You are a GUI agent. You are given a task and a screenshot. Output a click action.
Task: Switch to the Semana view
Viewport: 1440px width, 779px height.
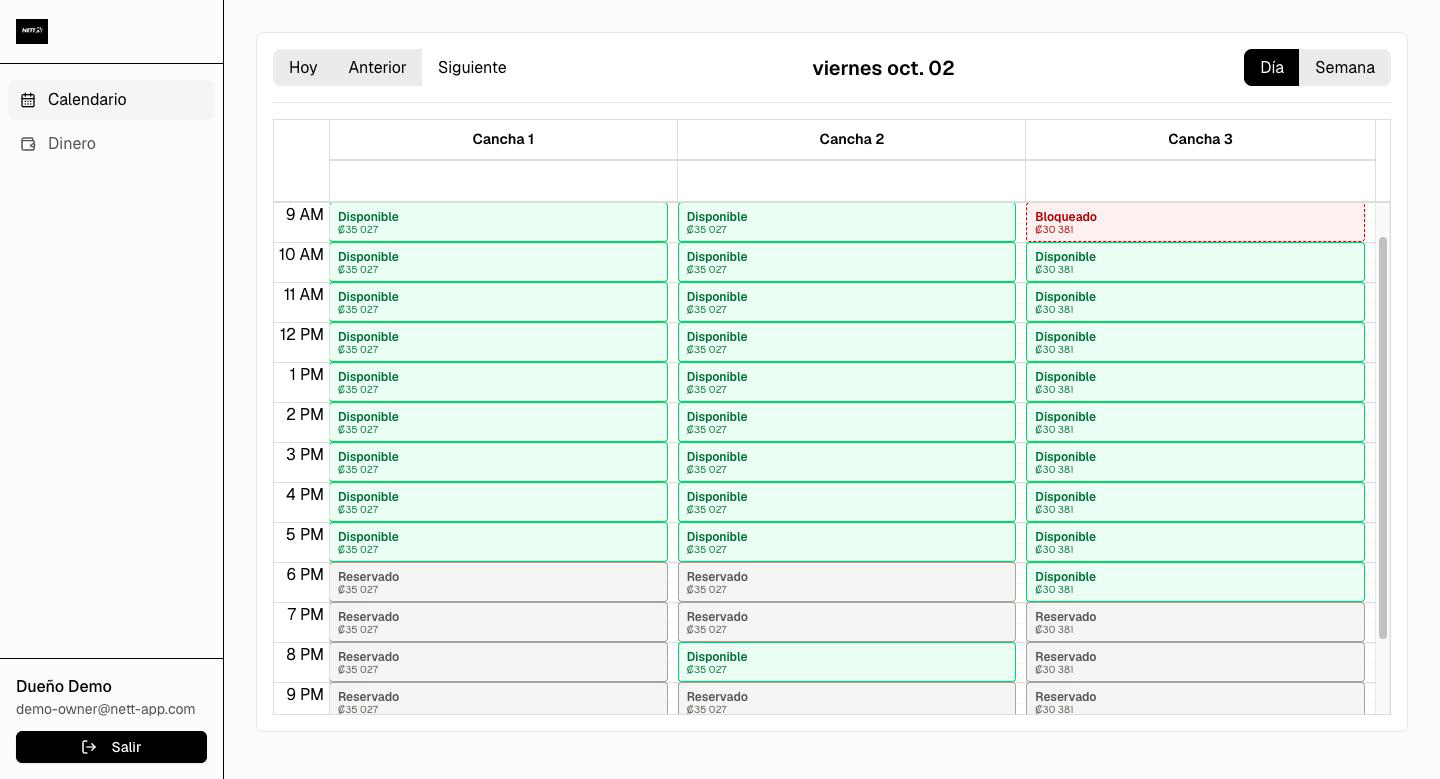point(1345,68)
